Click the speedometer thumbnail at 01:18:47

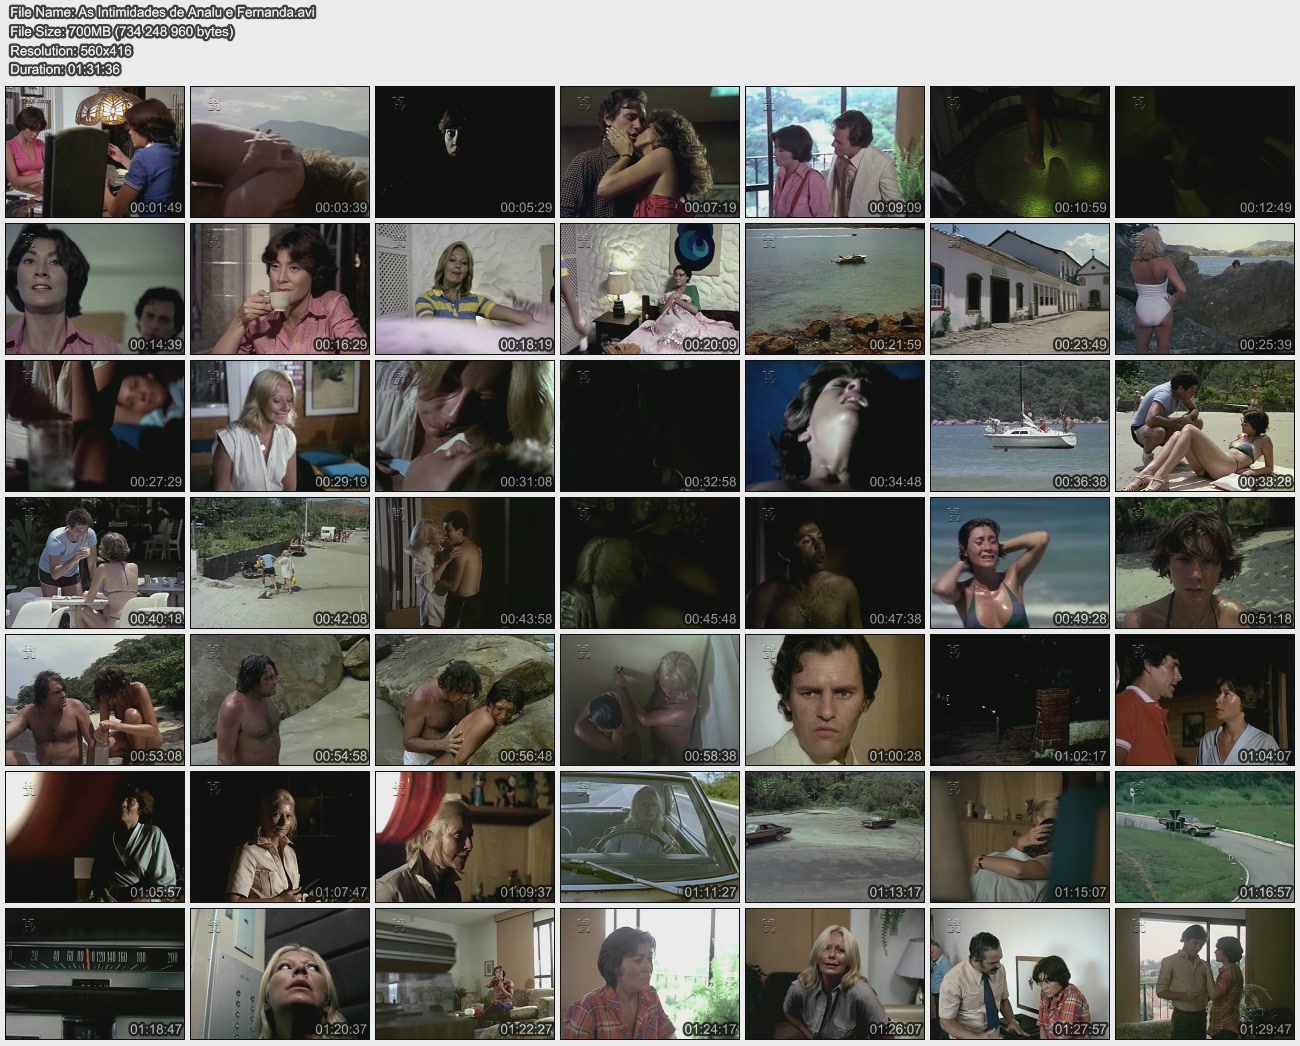click(x=95, y=974)
